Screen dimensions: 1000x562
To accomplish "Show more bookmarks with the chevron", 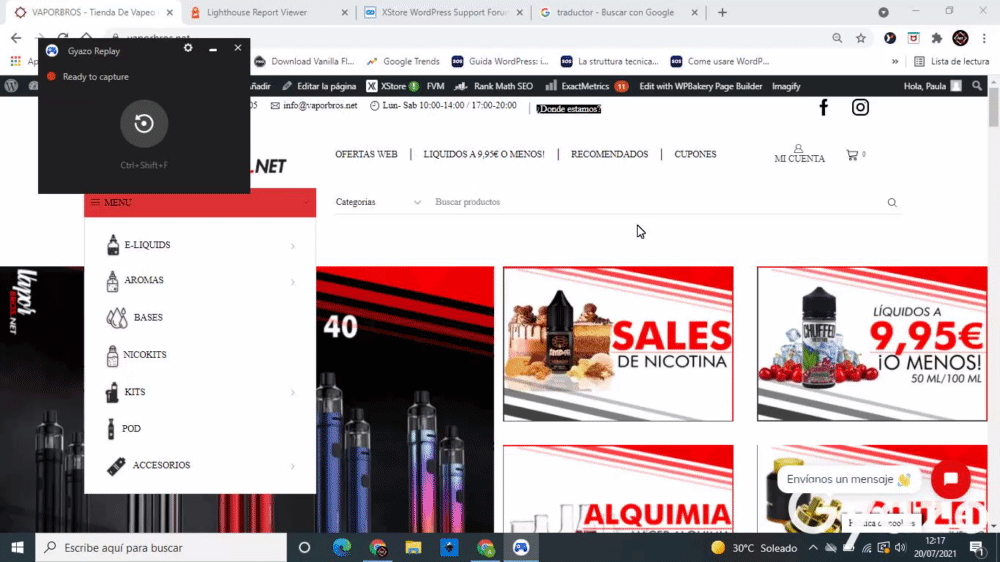I will pos(895,62).
